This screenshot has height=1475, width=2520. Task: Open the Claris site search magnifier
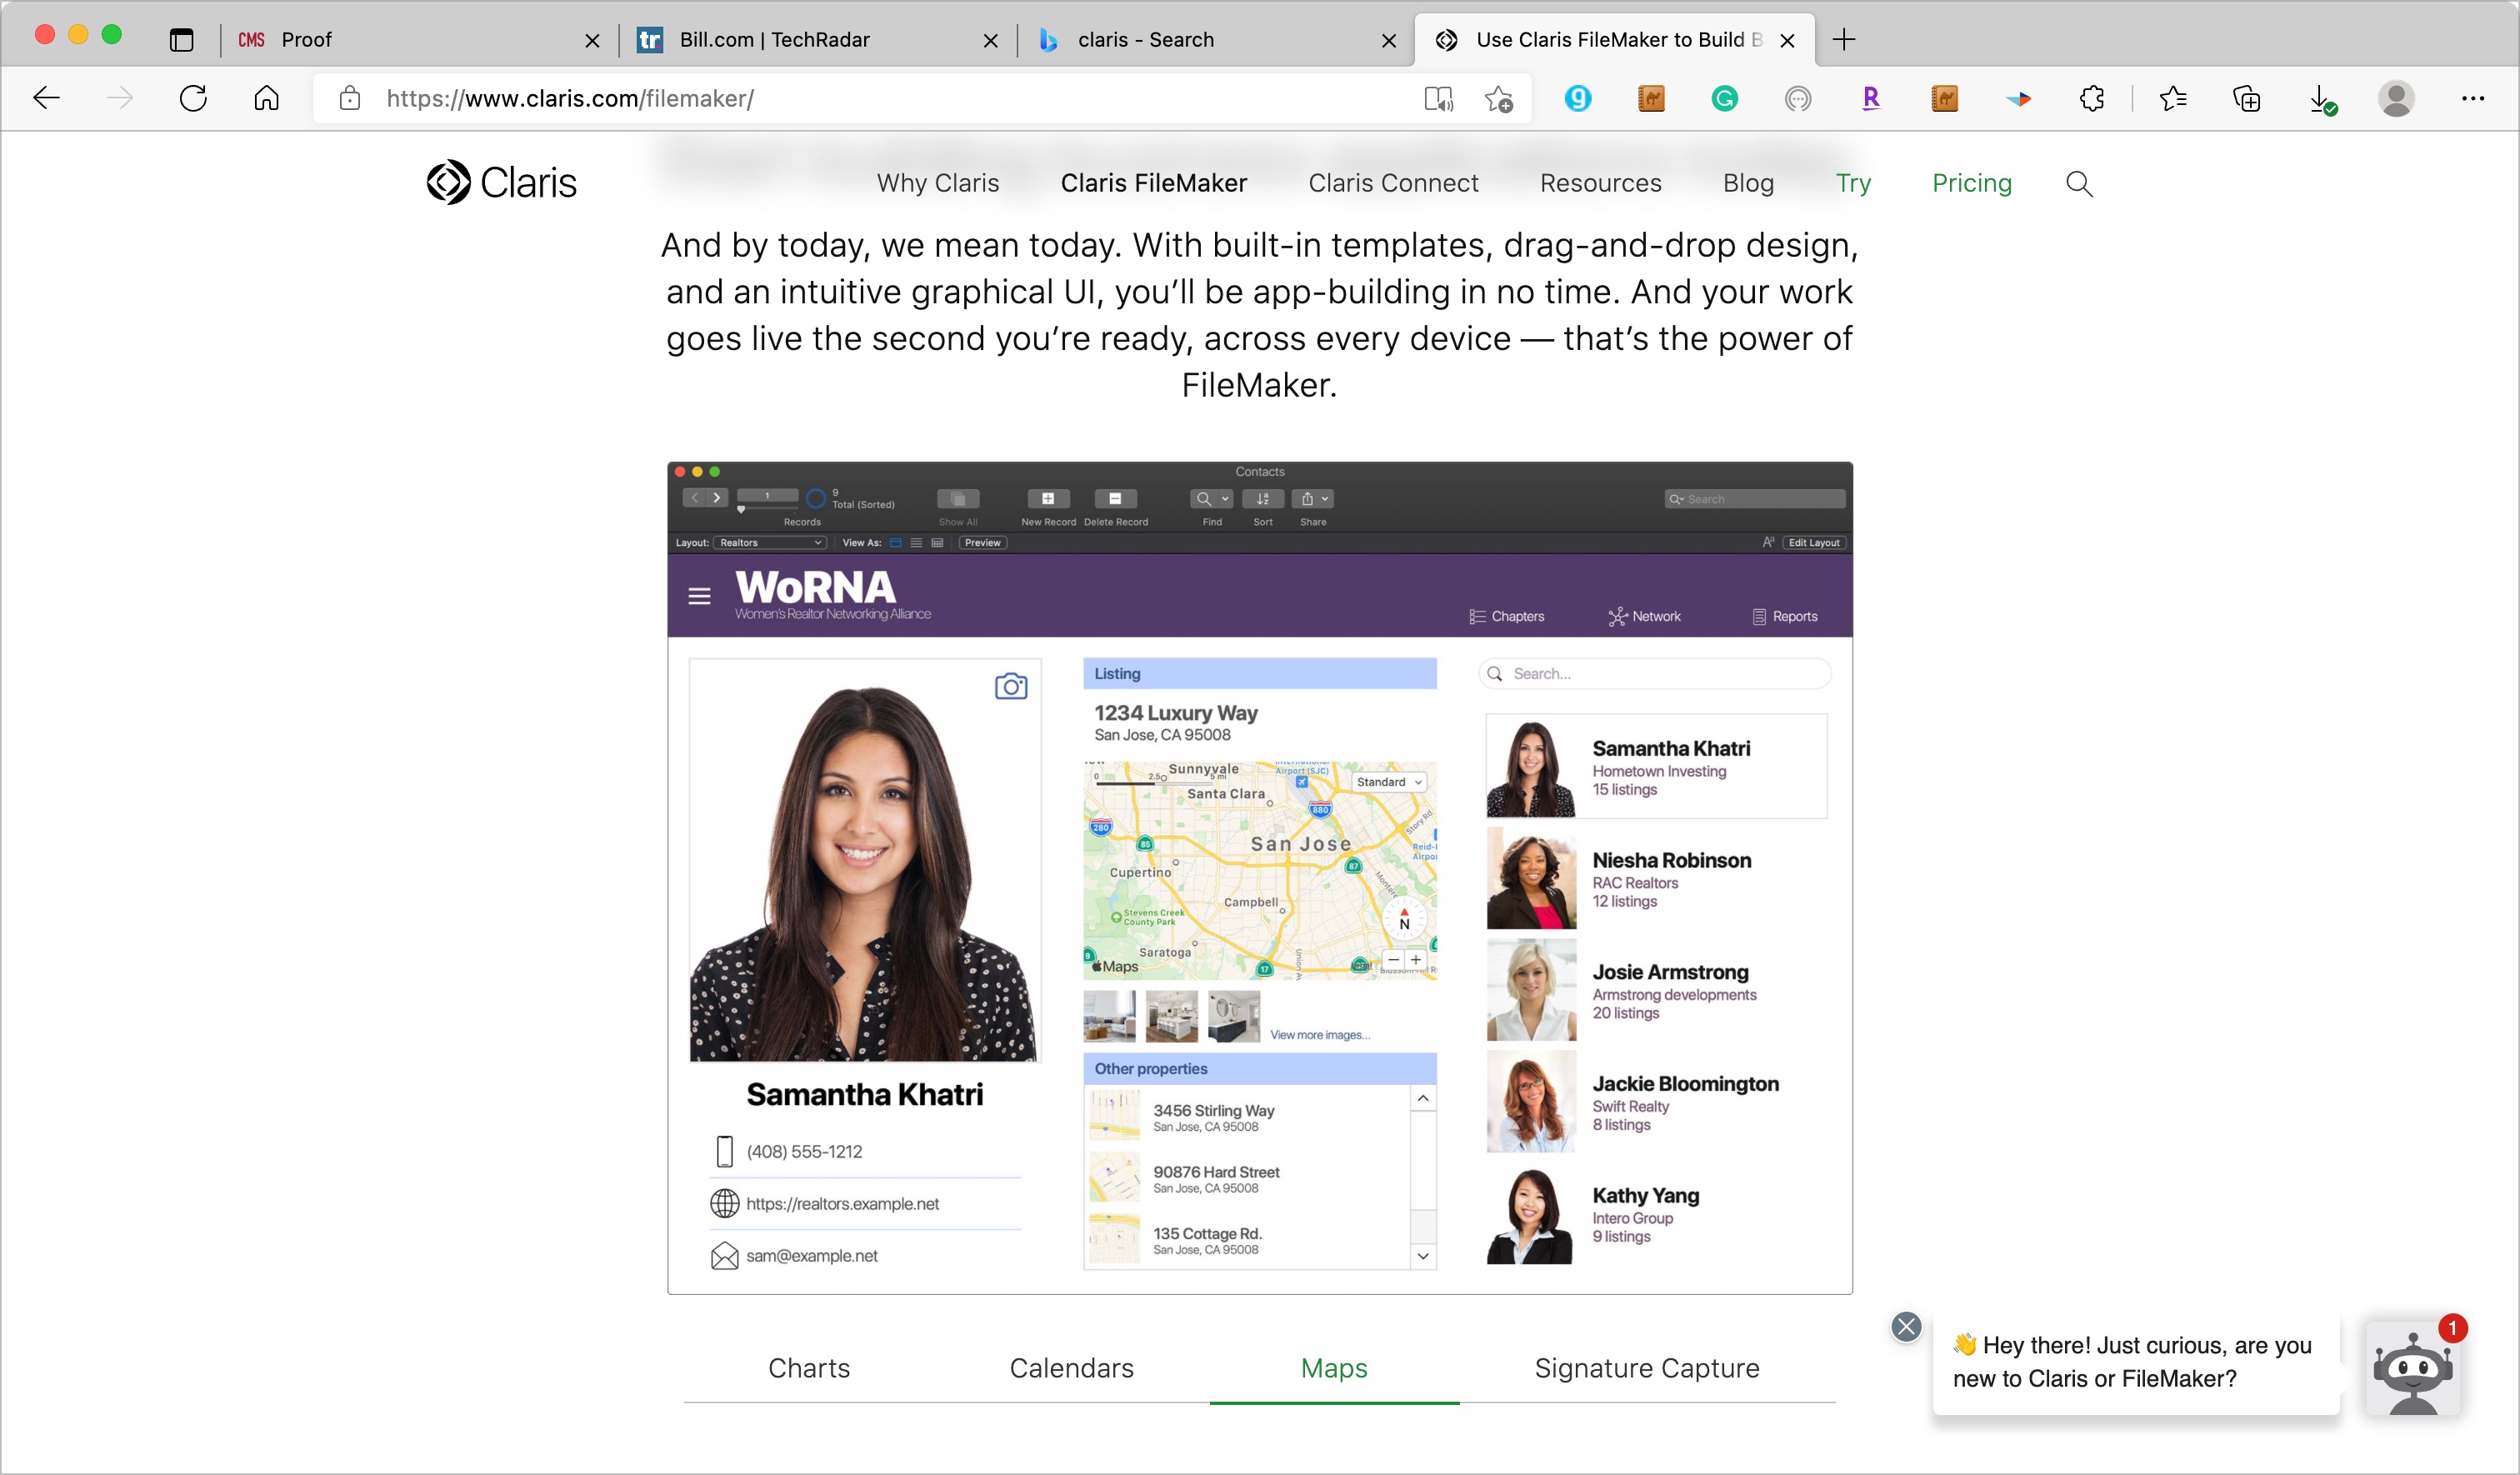pyautogui.click(x=2079, y=183)
